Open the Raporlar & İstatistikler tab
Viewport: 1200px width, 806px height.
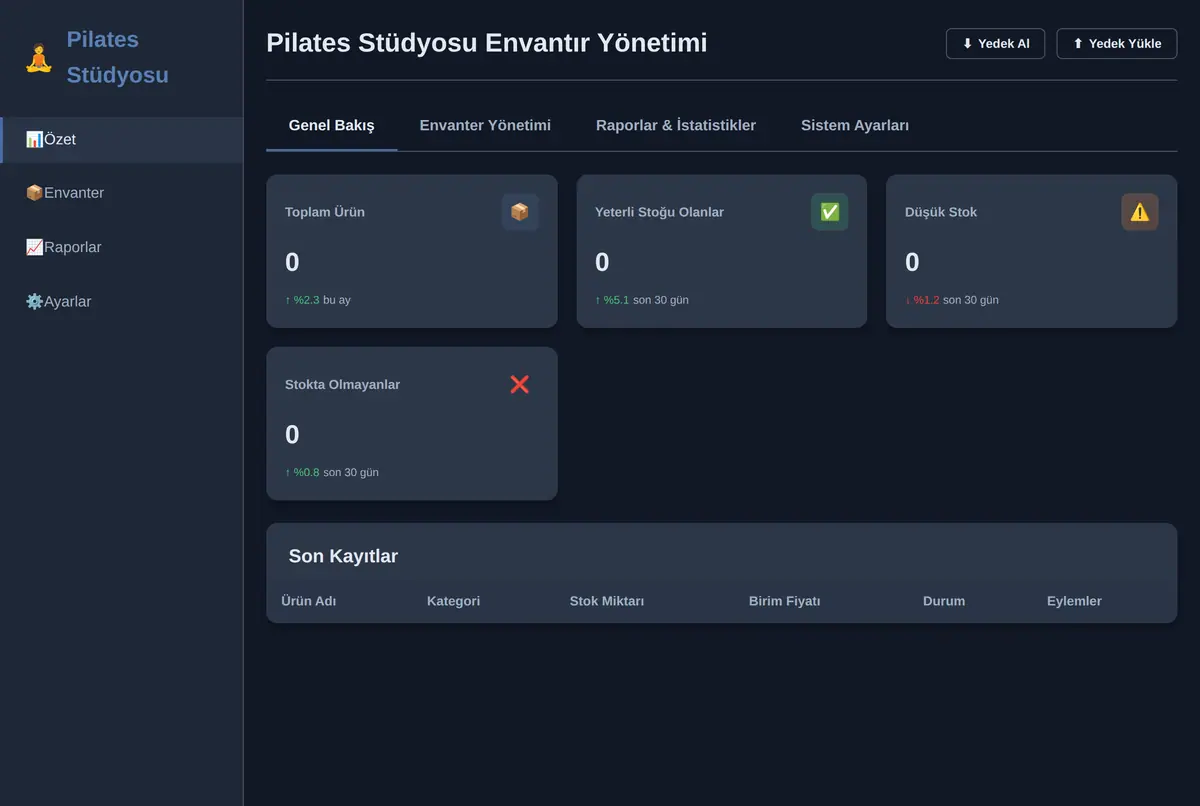[676, 125]
